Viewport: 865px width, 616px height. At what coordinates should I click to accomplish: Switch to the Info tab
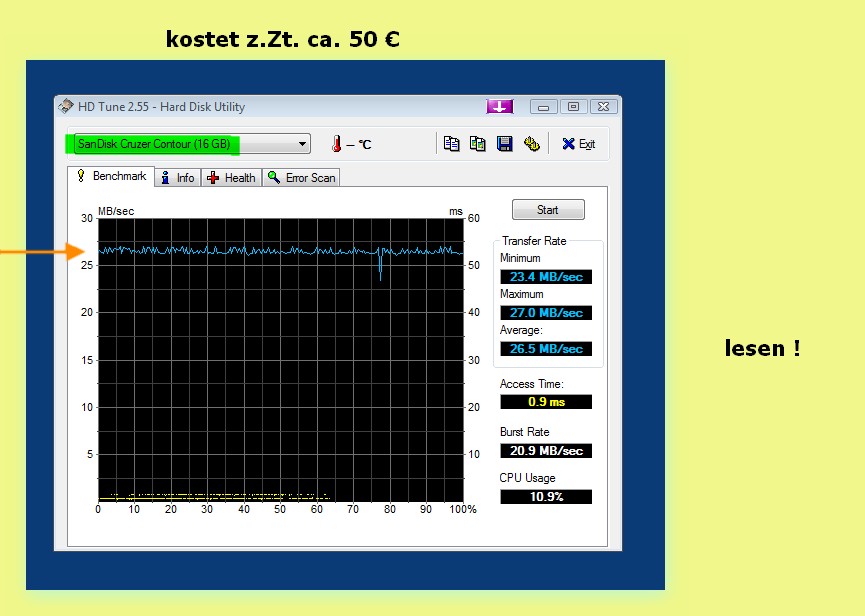[x=178, y=178]
